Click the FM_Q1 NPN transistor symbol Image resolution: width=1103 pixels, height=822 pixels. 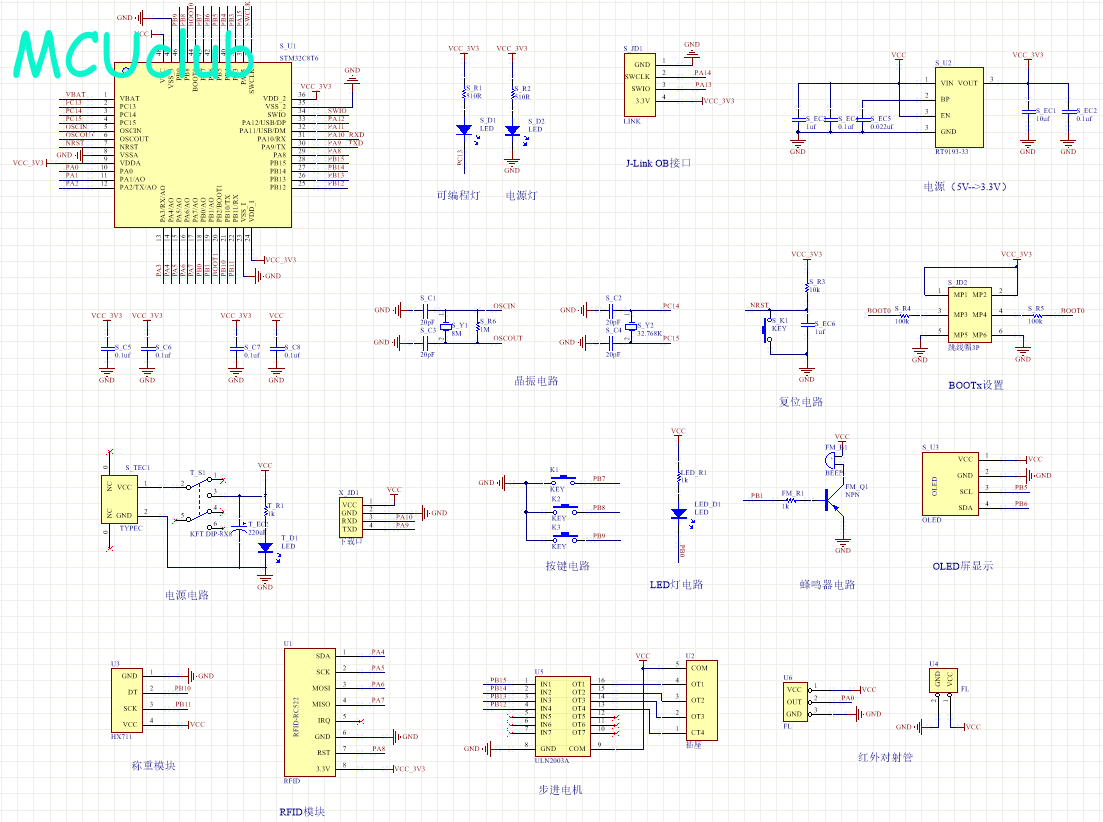(835, 501)
